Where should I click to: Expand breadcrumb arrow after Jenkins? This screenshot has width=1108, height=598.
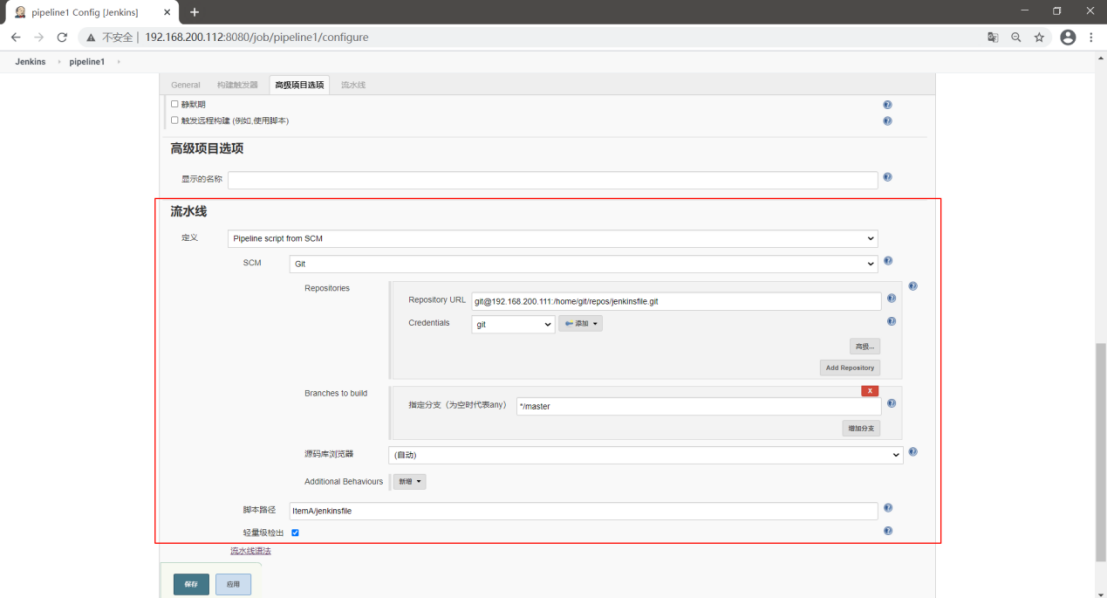[59, 62]
